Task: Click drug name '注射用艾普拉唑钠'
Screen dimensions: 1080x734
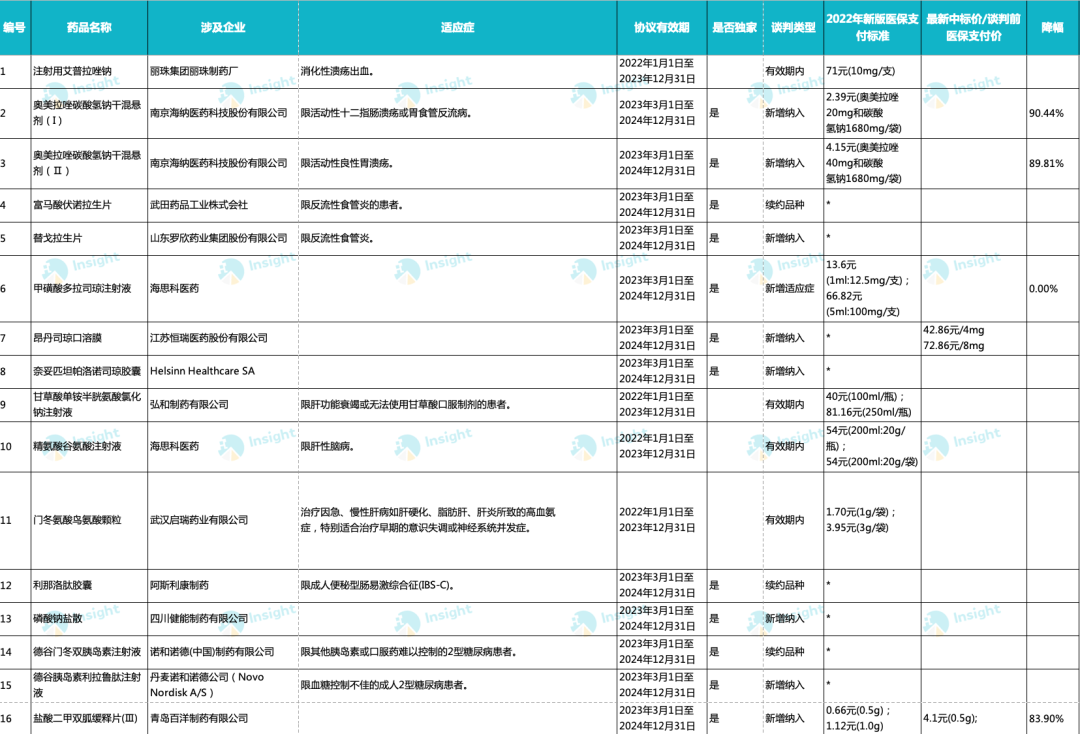Action: pos(72,71)
